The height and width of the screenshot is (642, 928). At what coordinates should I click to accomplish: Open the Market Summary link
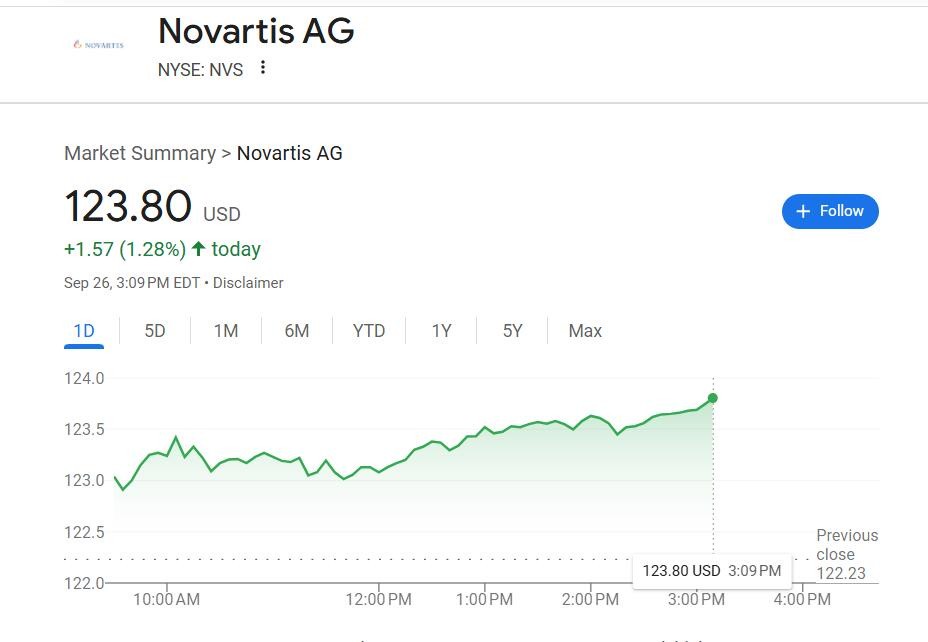140,153
